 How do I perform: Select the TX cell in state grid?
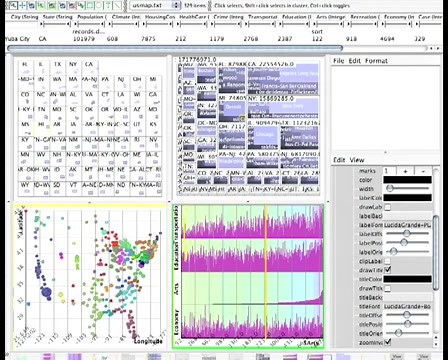coord(58,68)
